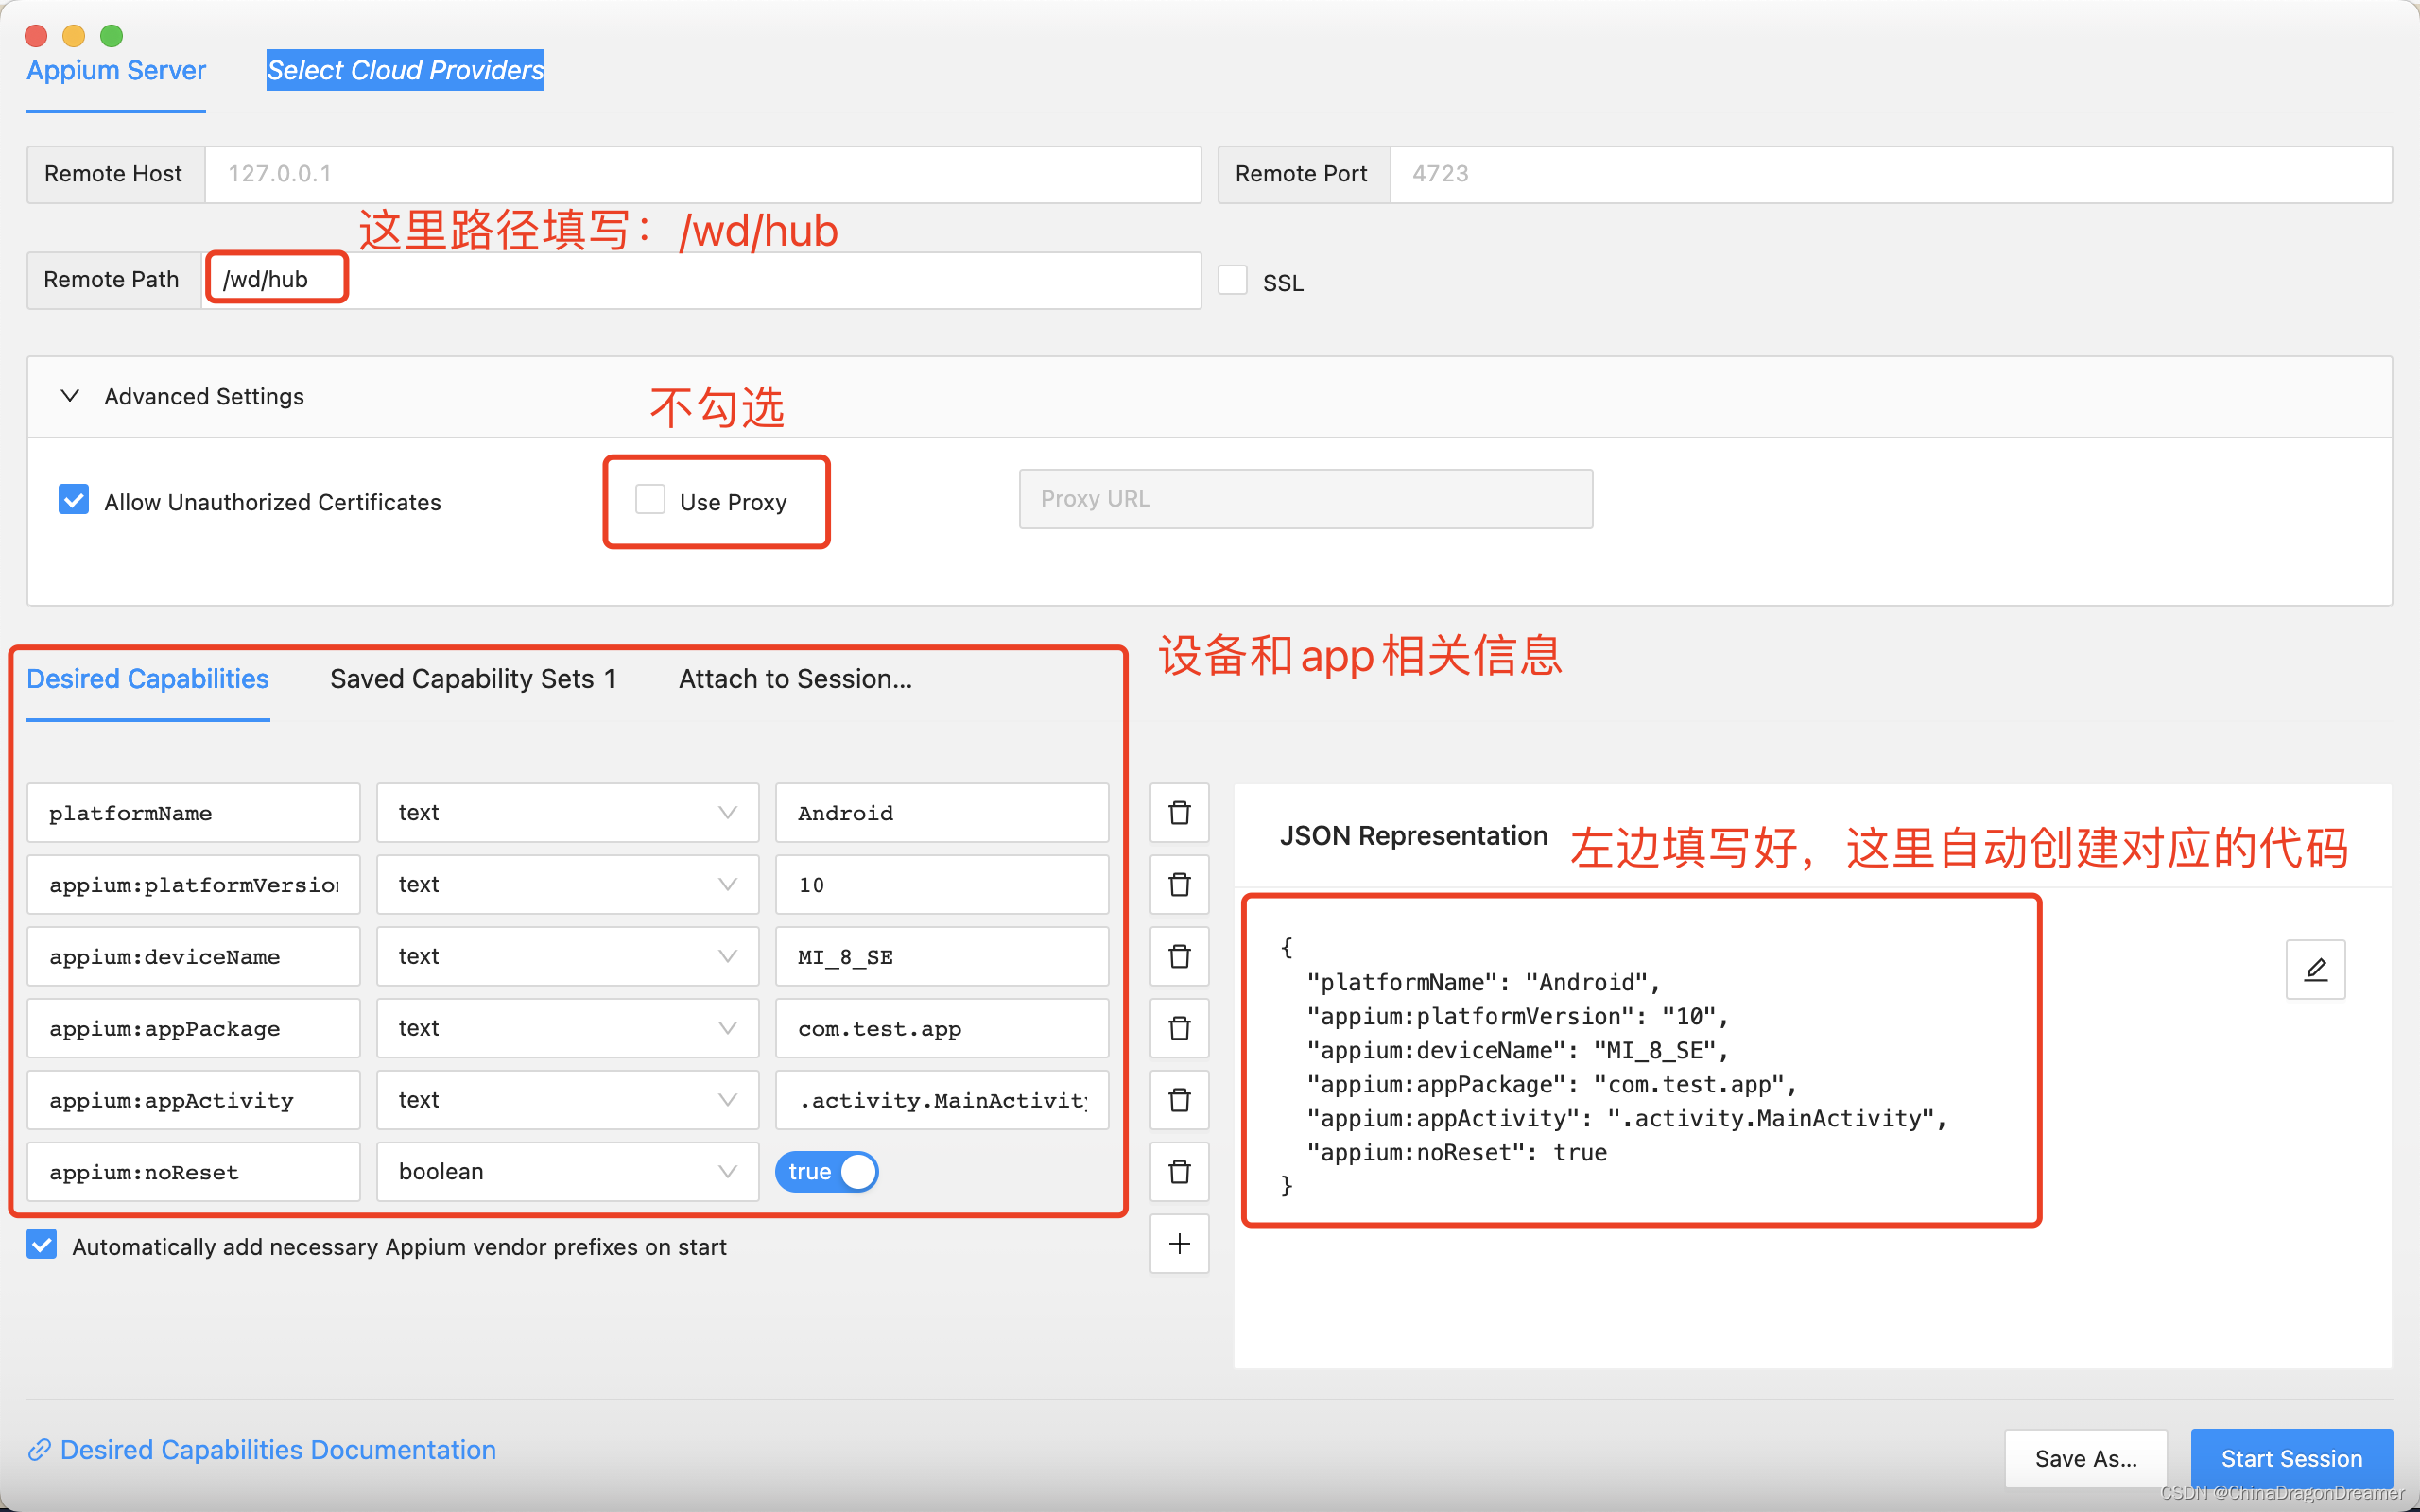This screenshot has width=2420, height=1512.
Task: Click the Start Session button
Action: coord(2291,1458)
